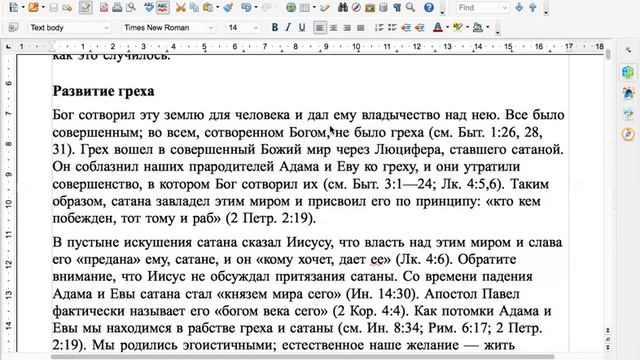640x360 pixels.
Task: Open the Find field history dropdown
Action: (505, 7)
